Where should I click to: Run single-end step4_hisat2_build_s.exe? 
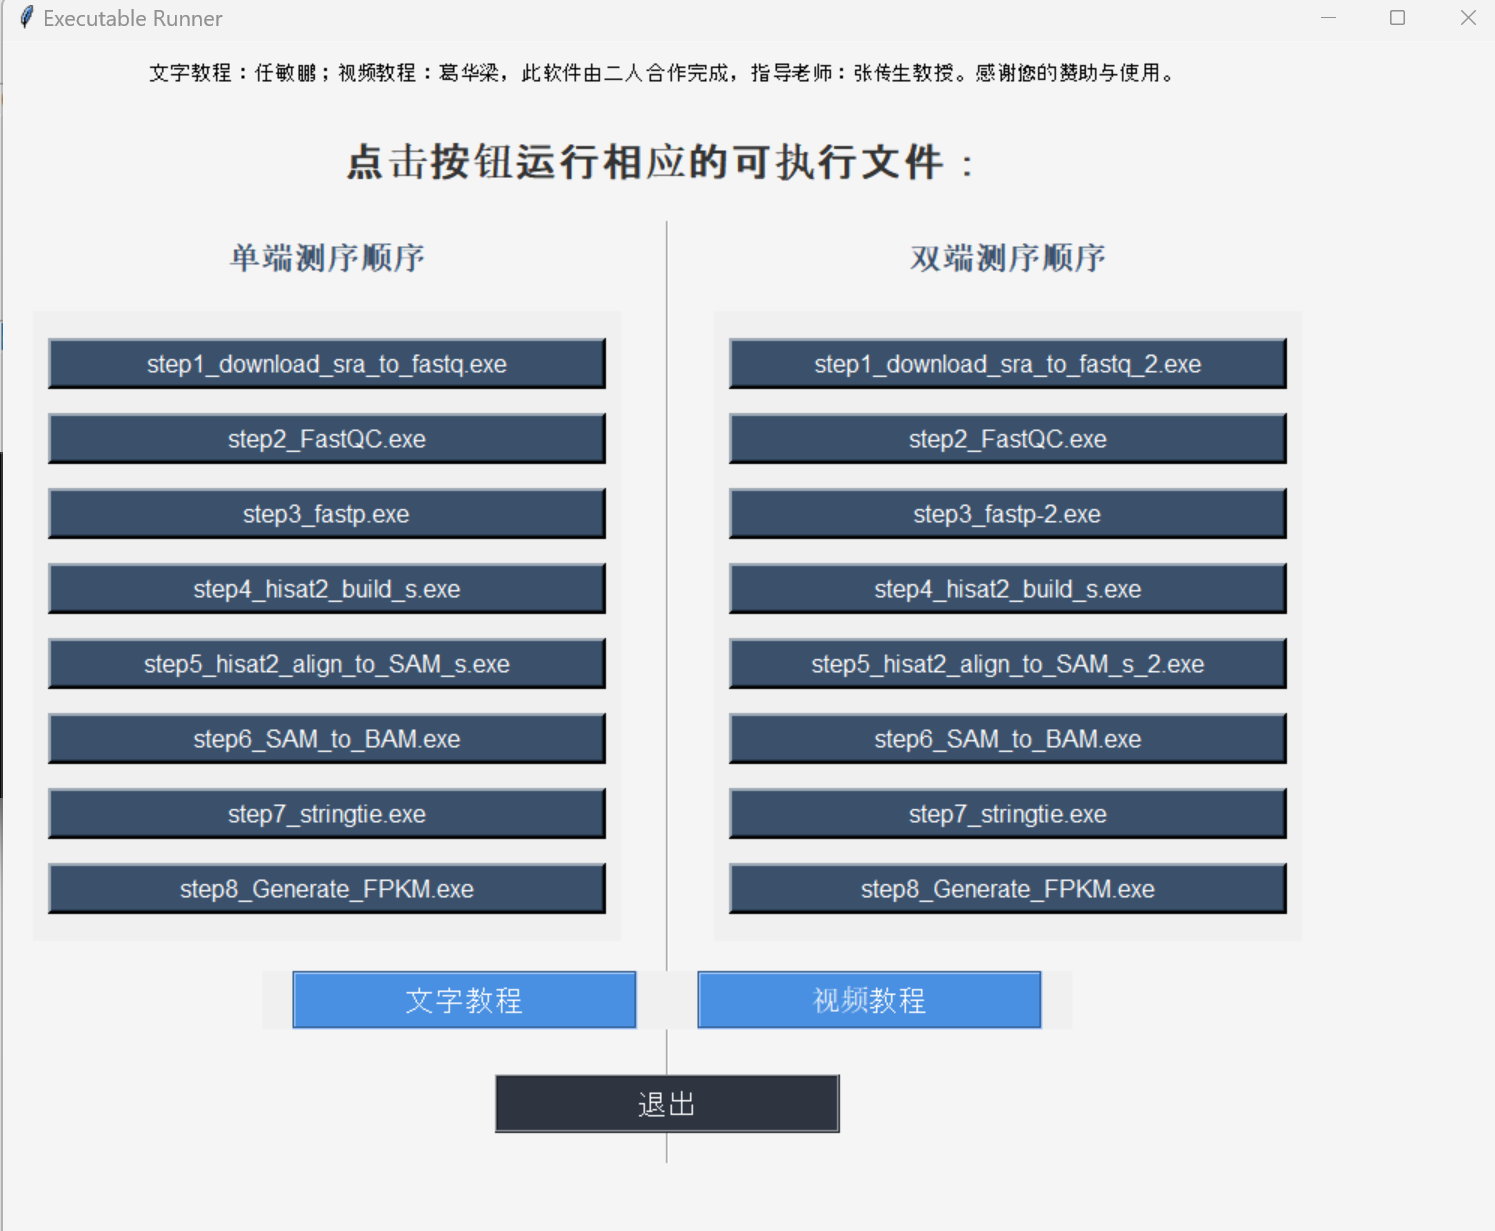[x=326, y=589]
